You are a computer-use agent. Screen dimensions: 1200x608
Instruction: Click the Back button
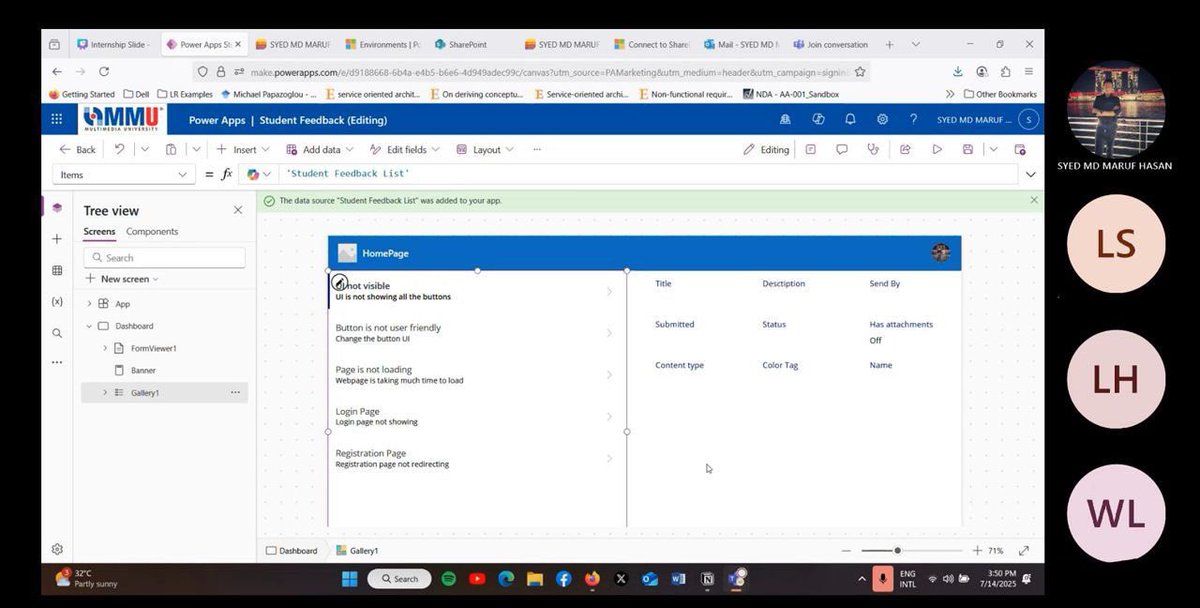(78, 149)
